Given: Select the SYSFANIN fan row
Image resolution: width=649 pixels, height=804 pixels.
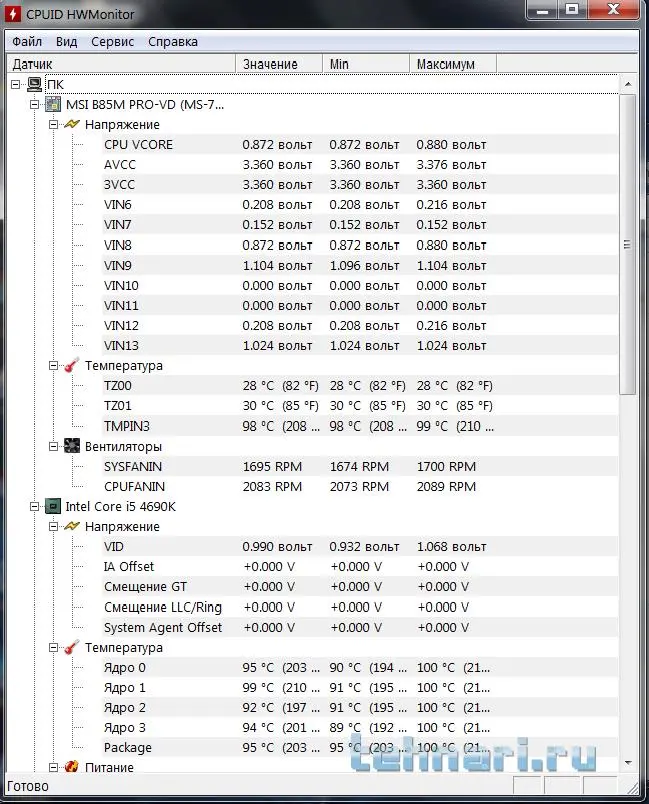Looking at the screenshot, I should click(359, 466).
